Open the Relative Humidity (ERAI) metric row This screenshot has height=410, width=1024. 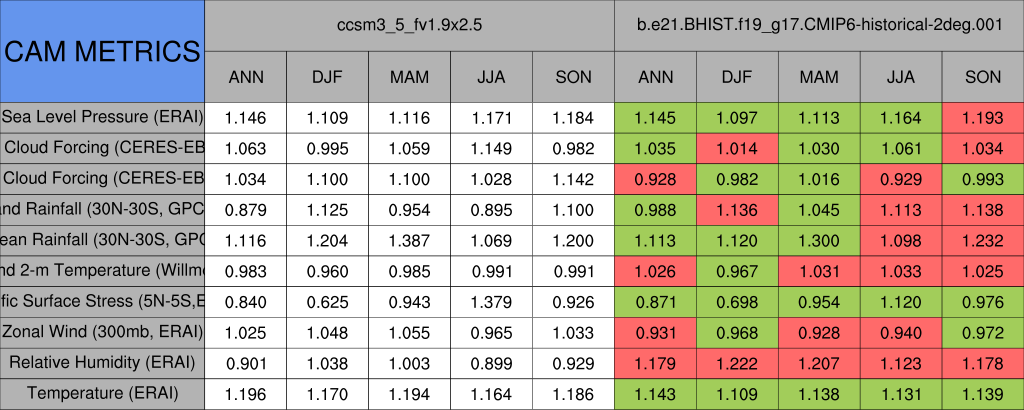pyautogui.click(x=102, y=363)
